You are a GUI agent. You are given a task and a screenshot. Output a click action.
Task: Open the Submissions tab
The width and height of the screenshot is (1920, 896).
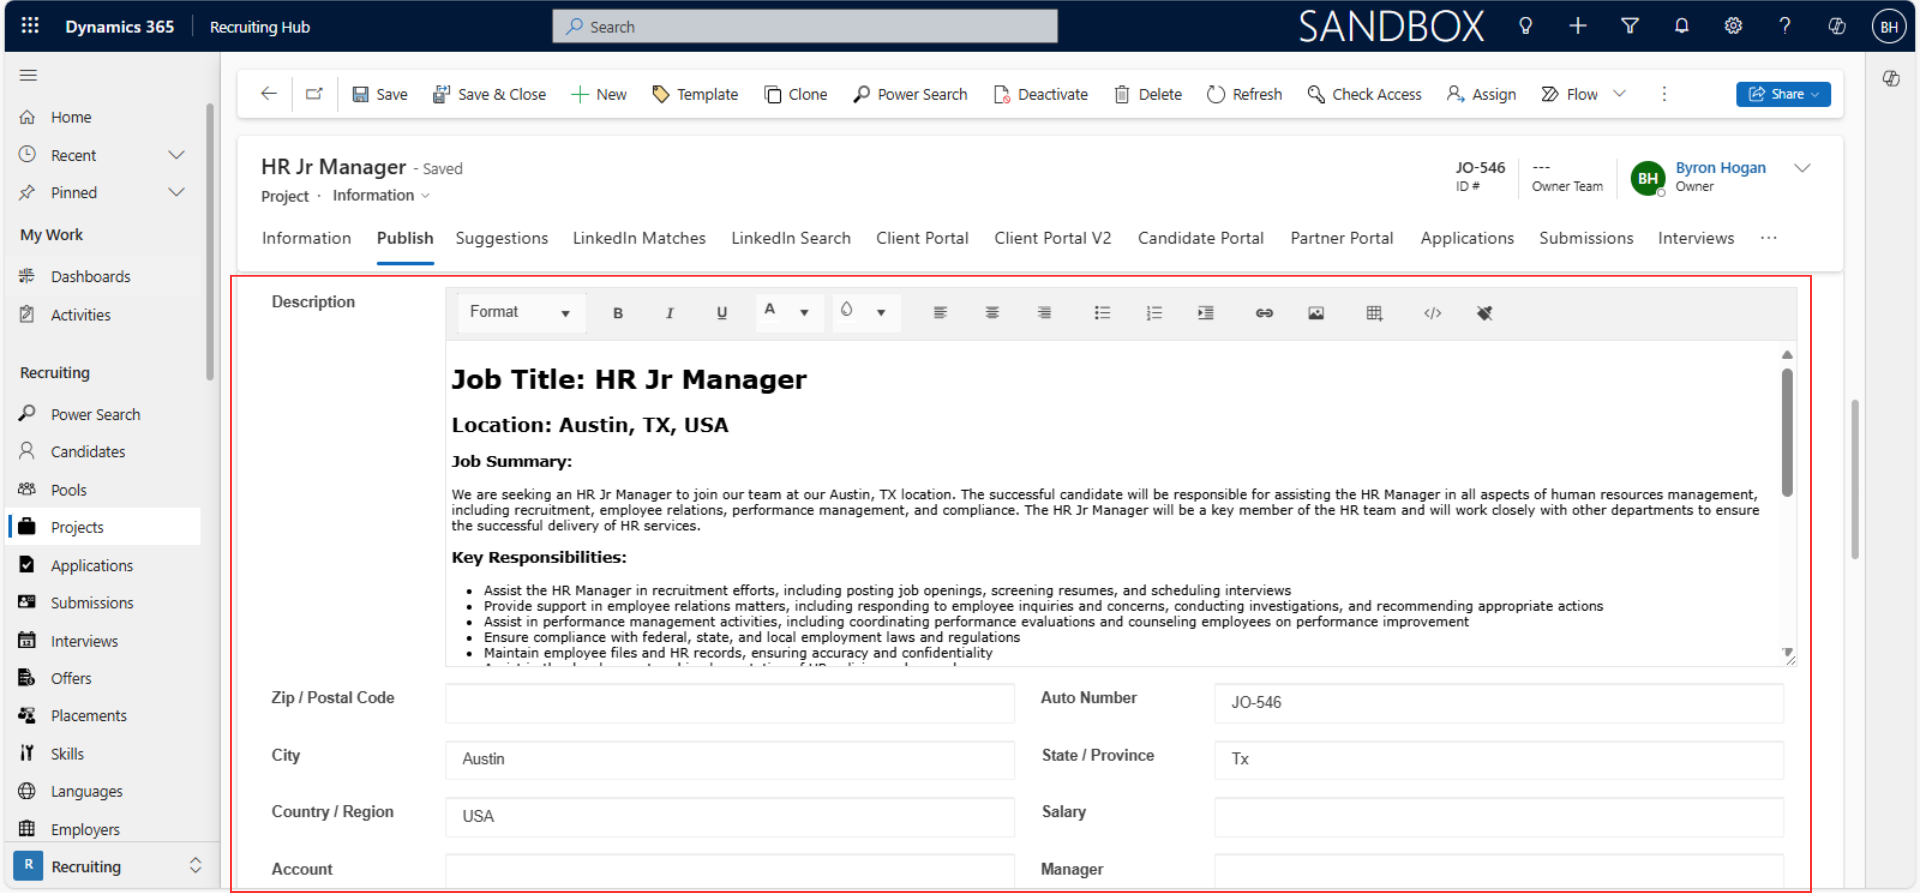coord(1585,238)
